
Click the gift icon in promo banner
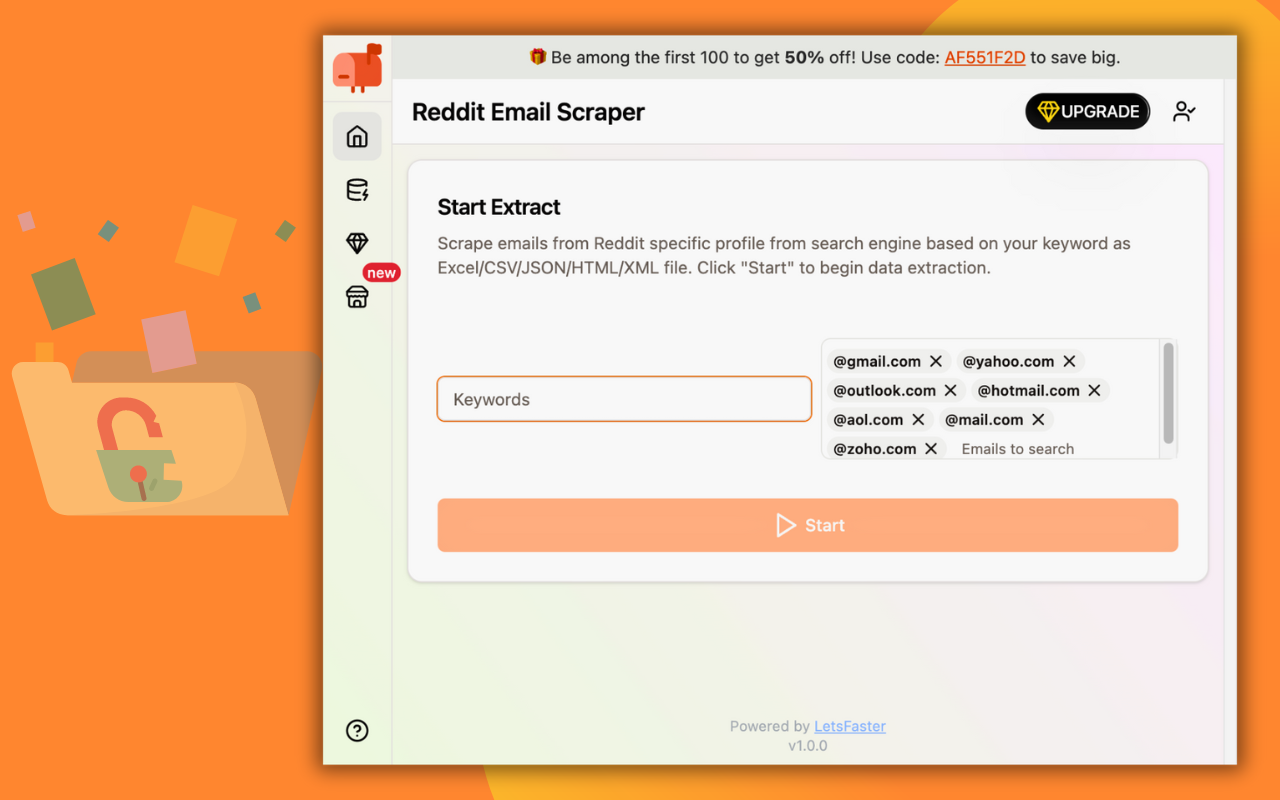pyautogui.click(x=538, y=58)
